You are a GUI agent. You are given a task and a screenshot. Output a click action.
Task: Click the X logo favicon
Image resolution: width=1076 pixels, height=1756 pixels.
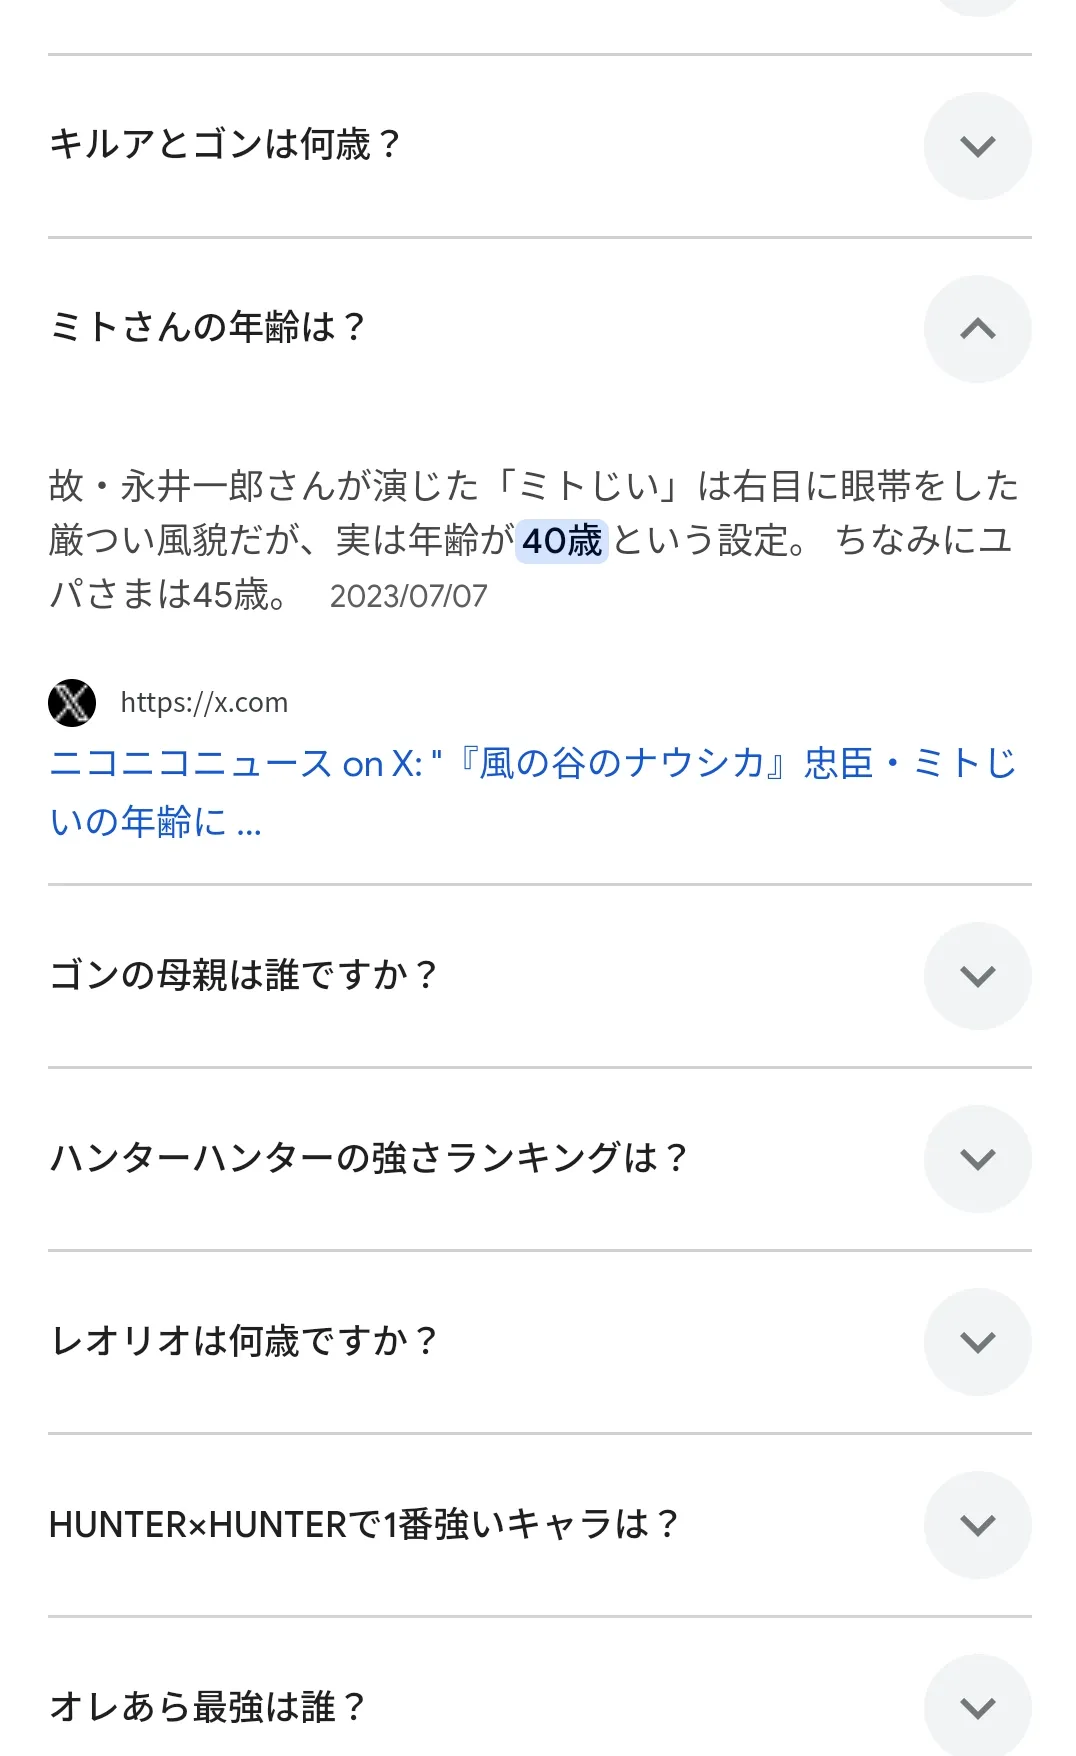coord(72,703)
